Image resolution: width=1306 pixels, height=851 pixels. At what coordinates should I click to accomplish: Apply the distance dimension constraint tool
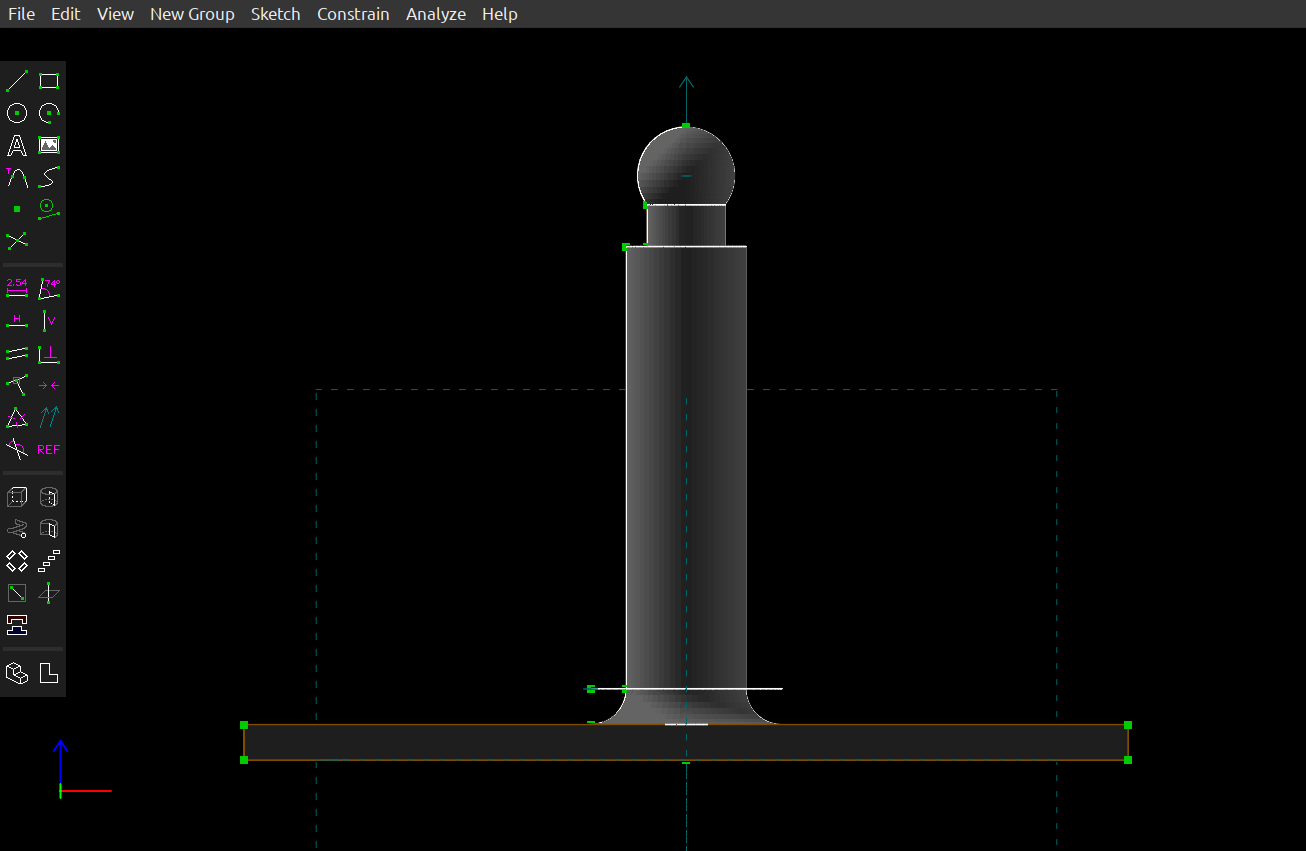pyautogui.click(x=17, y=289)
